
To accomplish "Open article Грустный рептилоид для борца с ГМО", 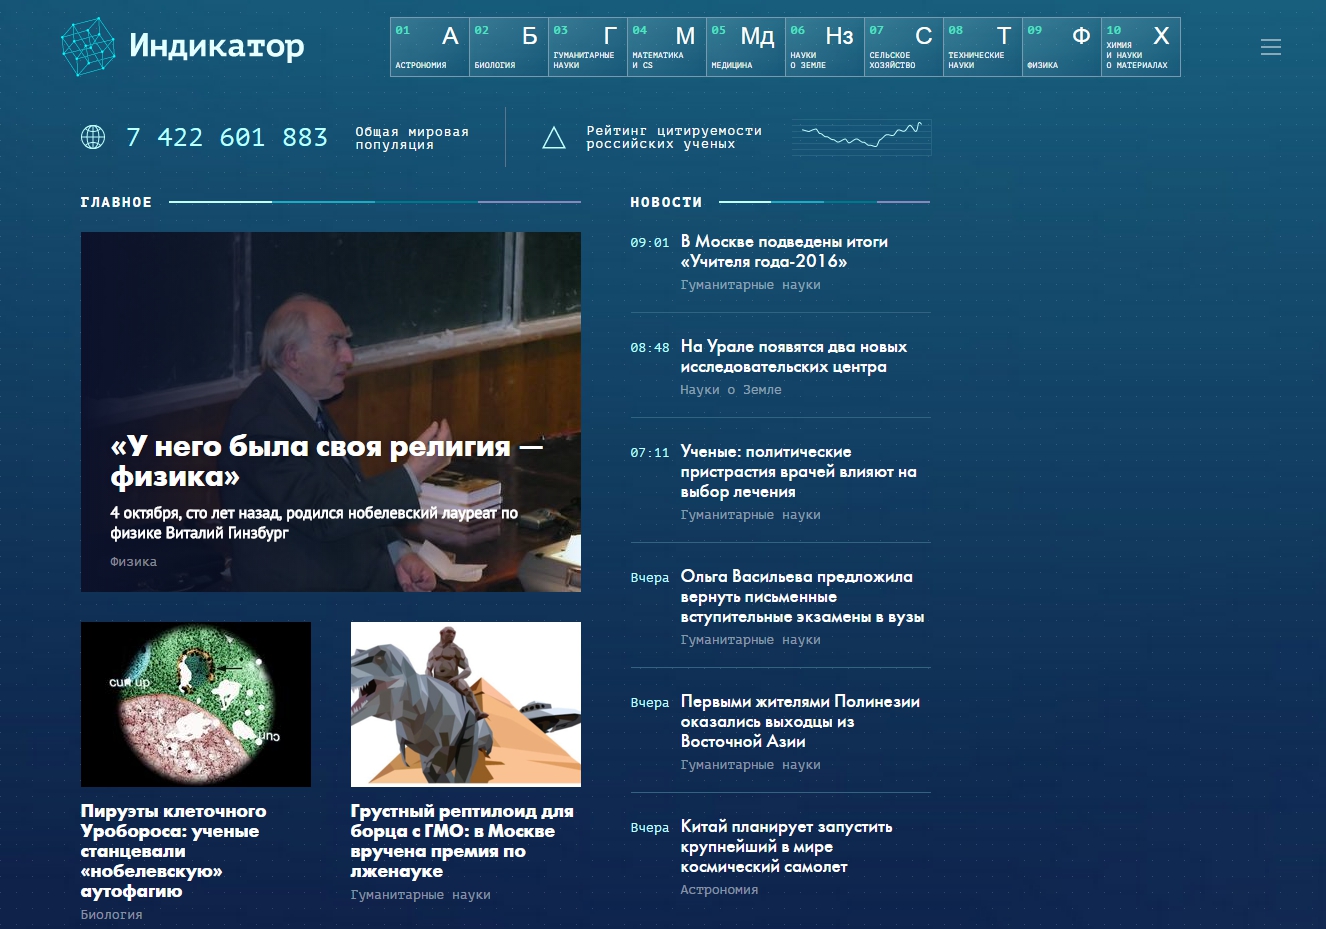I will (462, 841).
